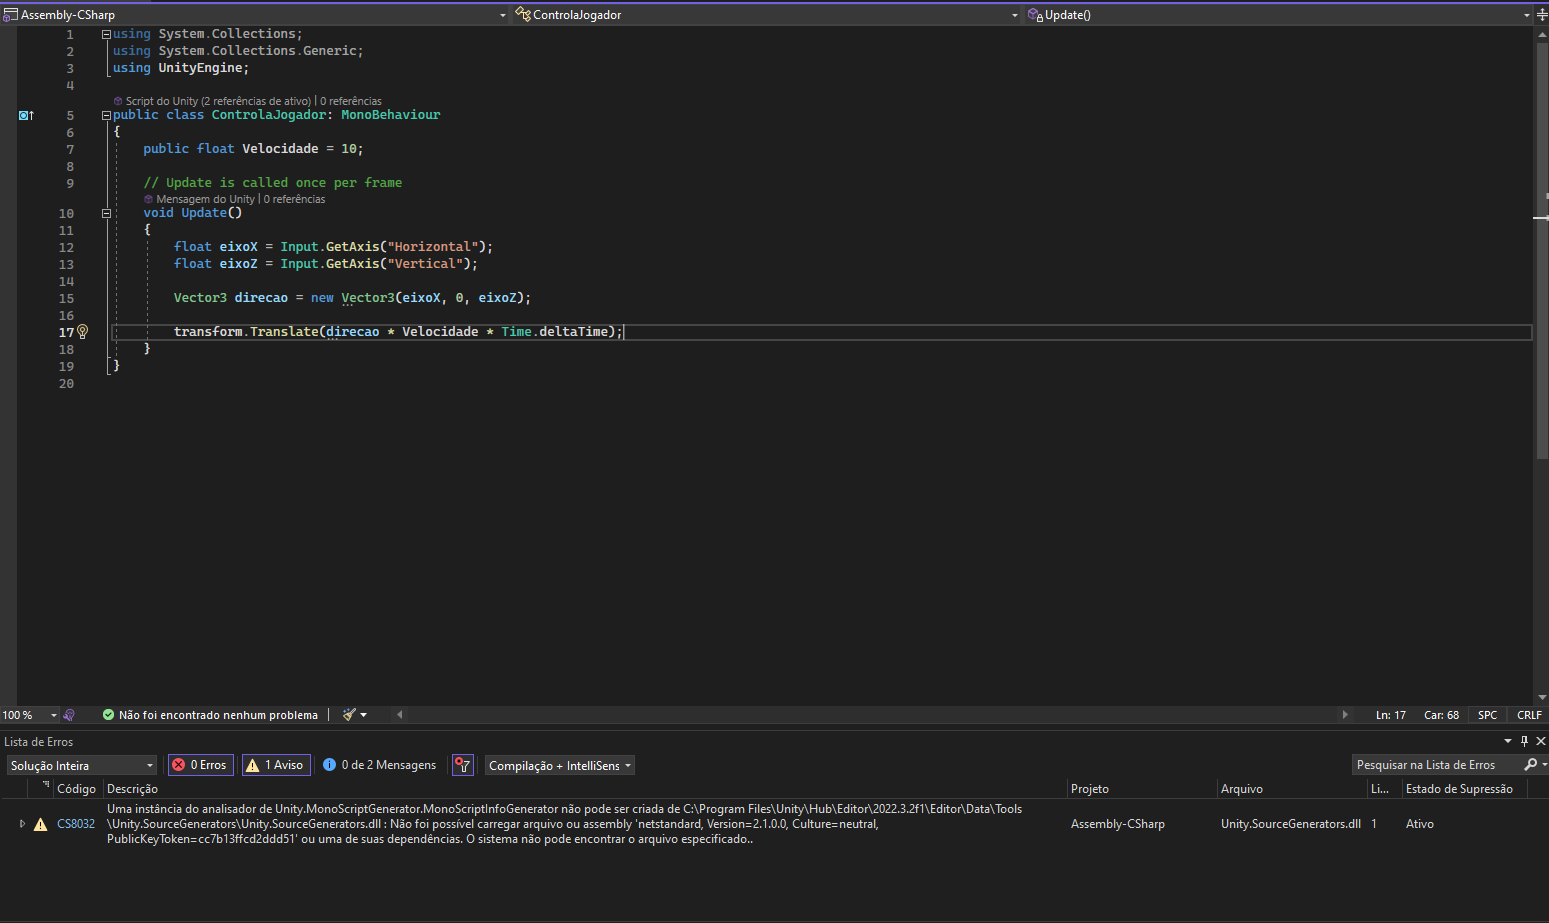Click the editor vertical scrollbar thumb
This screenshot has height=923, width=1549.
pos(1542,250)
